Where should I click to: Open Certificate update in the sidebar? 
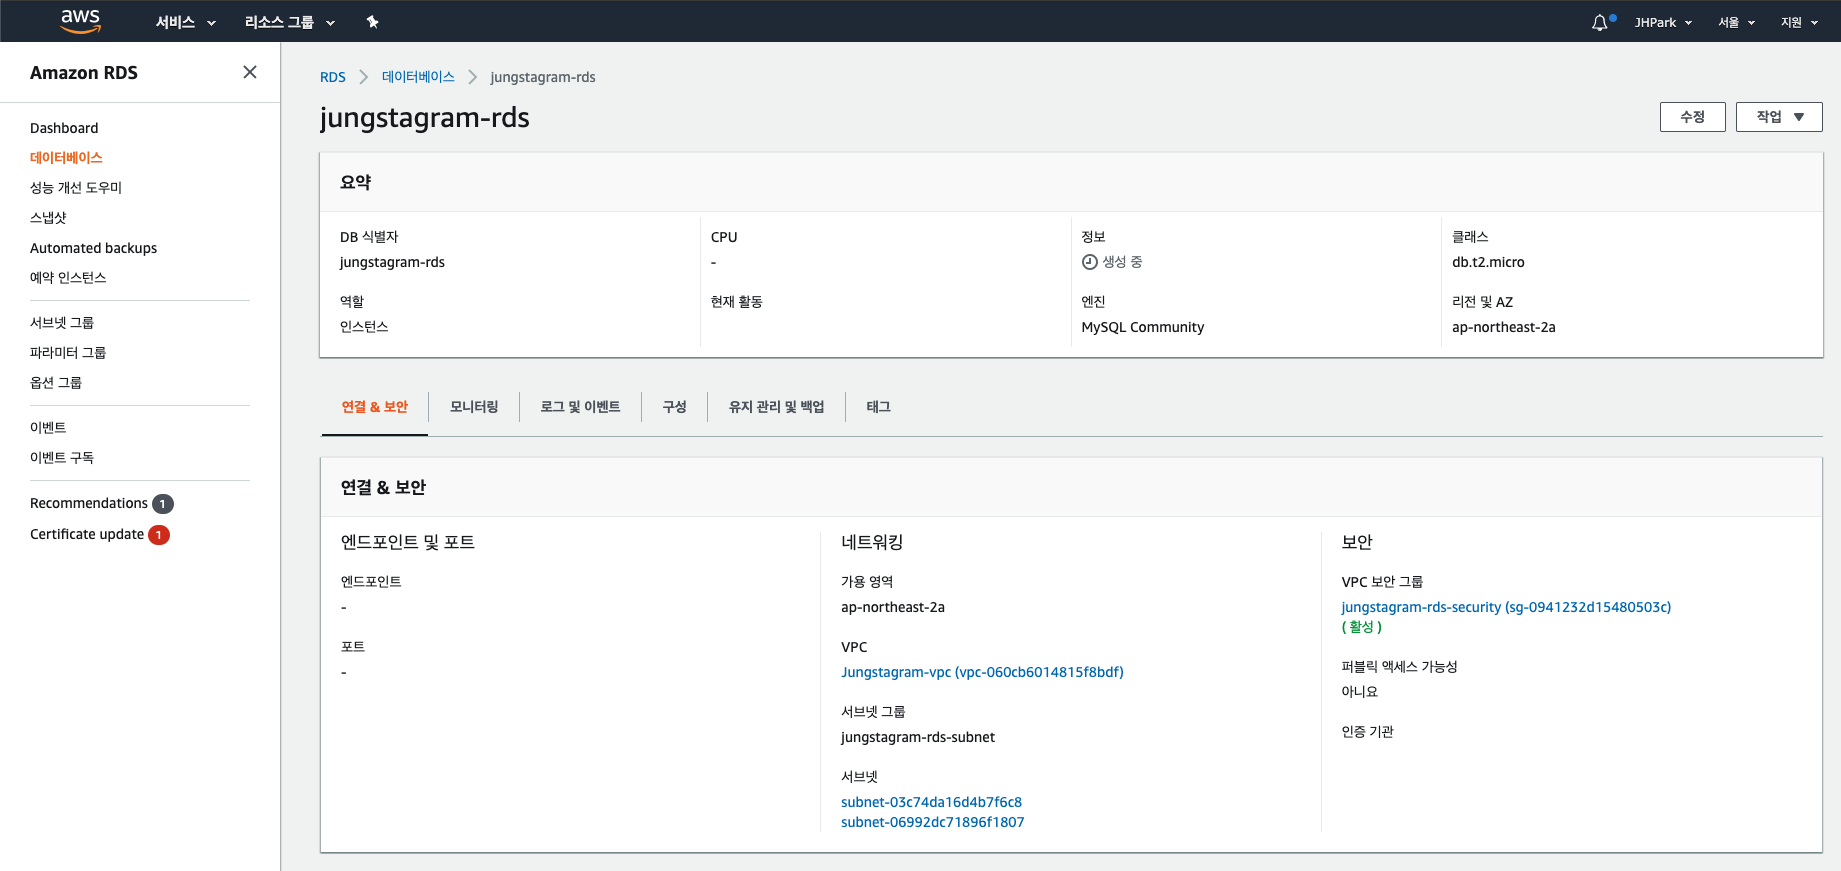pyautogui.click(x=87, y=534)
